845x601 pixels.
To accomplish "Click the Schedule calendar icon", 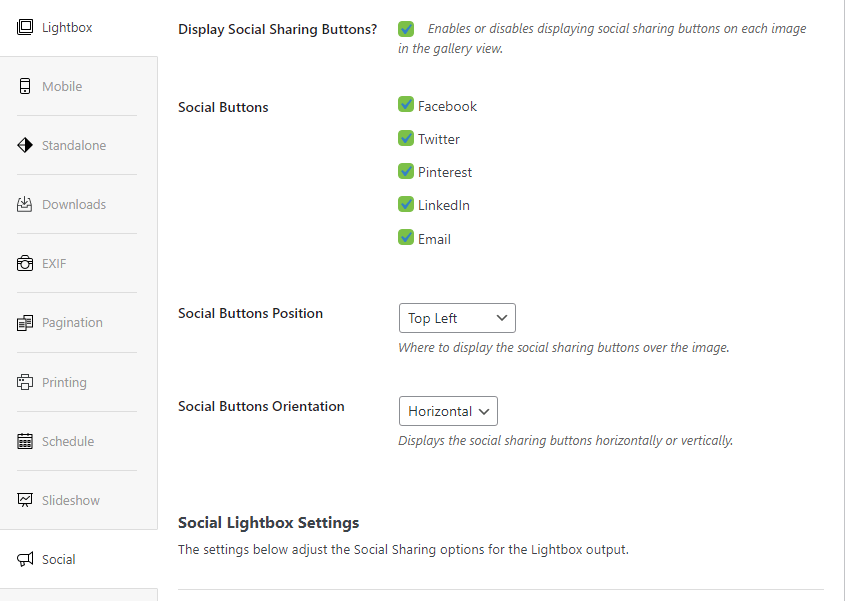I will point(25,441).
